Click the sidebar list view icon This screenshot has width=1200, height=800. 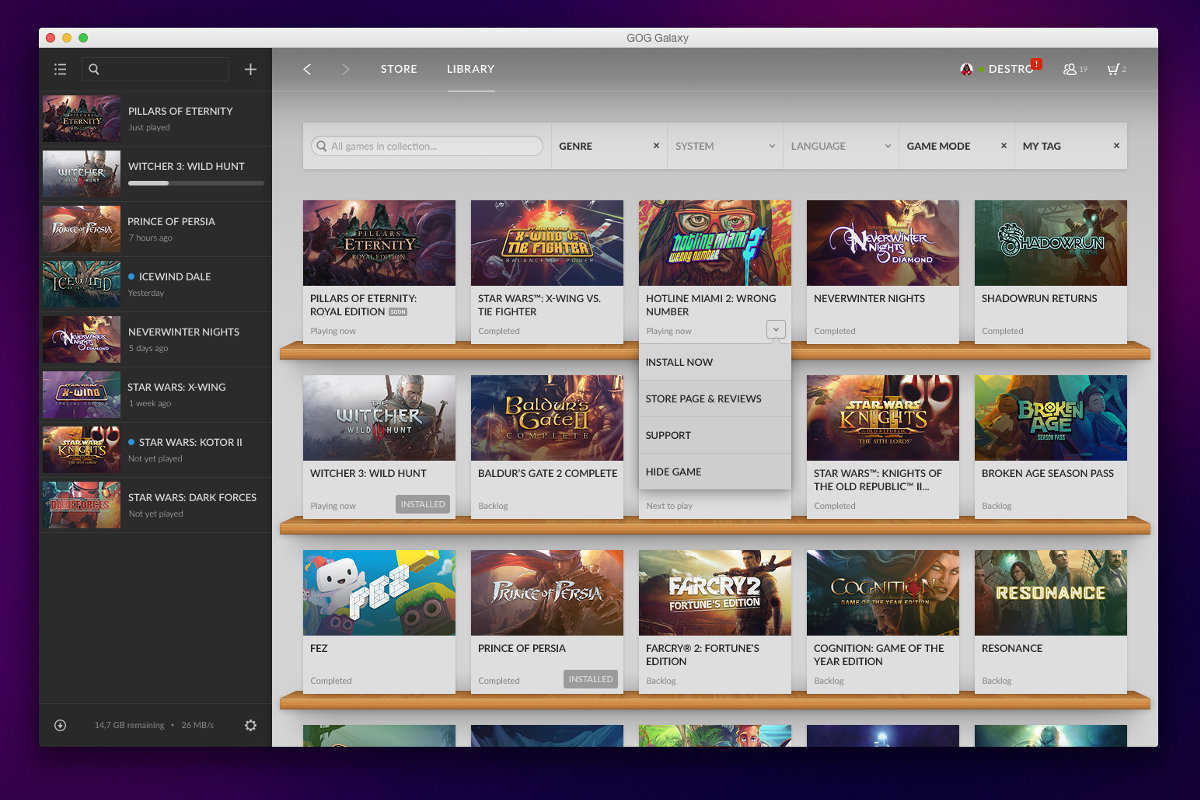[x=60, y=70]
